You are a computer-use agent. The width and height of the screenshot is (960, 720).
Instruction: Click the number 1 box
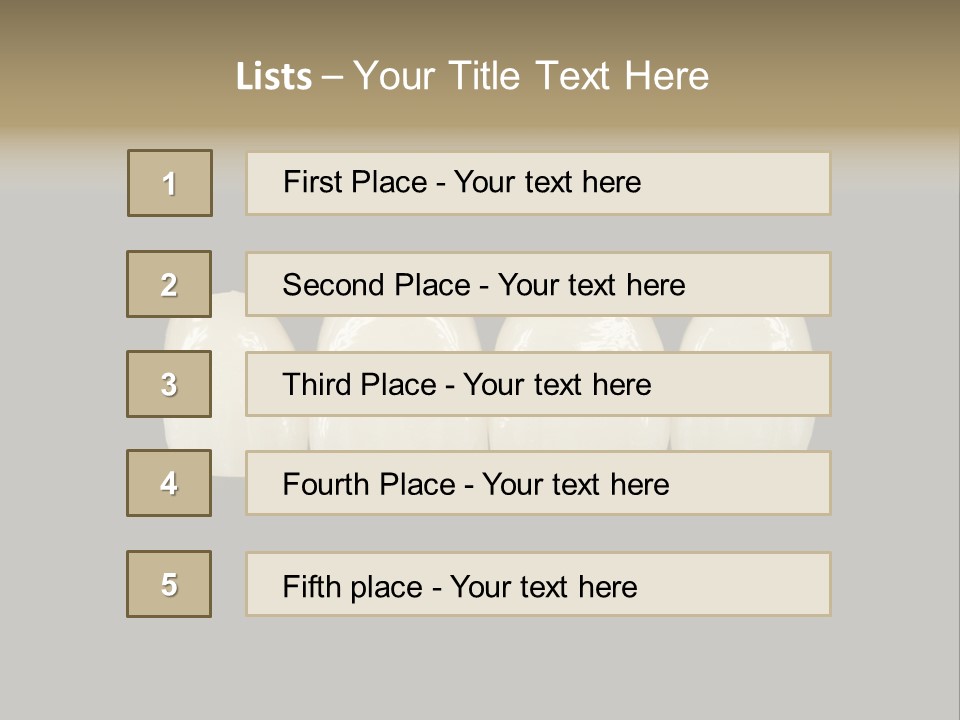click(x=170, y=183)
